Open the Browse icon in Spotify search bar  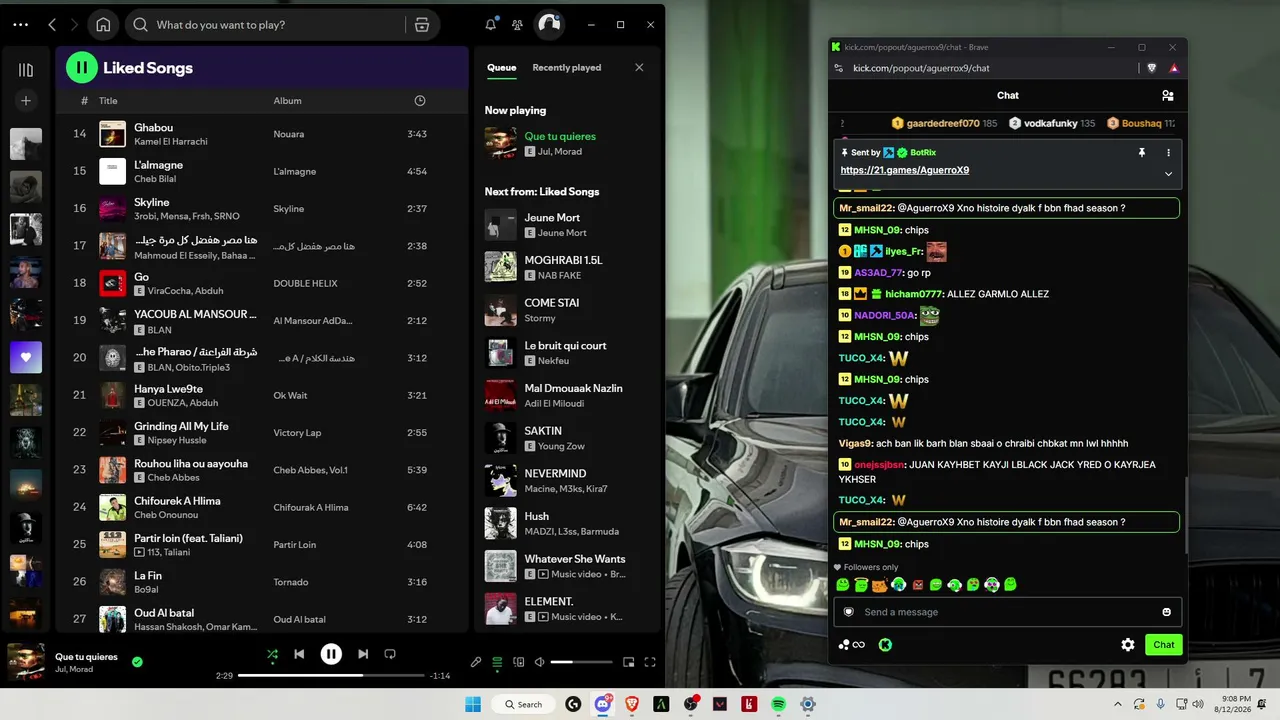pyautogui.click(x=422, y=24)
